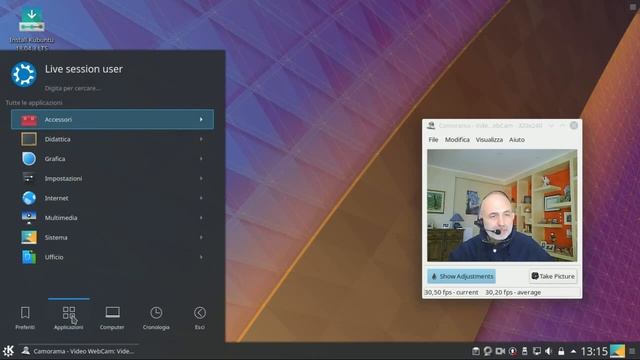Click the 'Ufficio' label text

54,257
